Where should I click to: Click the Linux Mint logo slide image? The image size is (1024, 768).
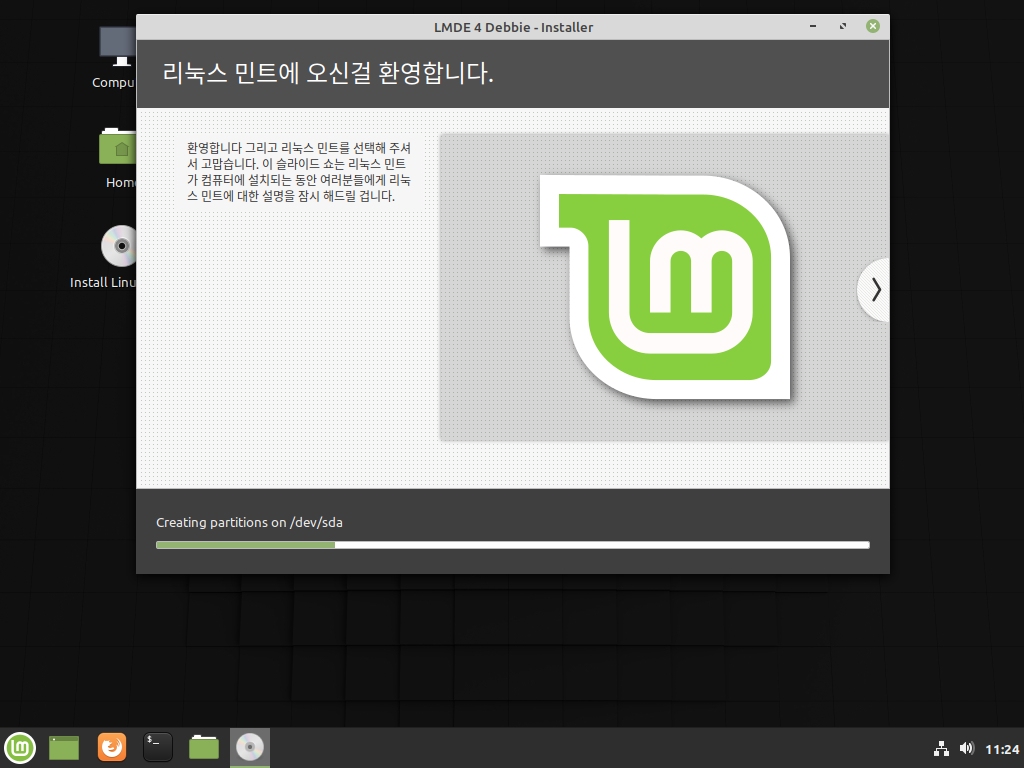[x=664, y=287]
